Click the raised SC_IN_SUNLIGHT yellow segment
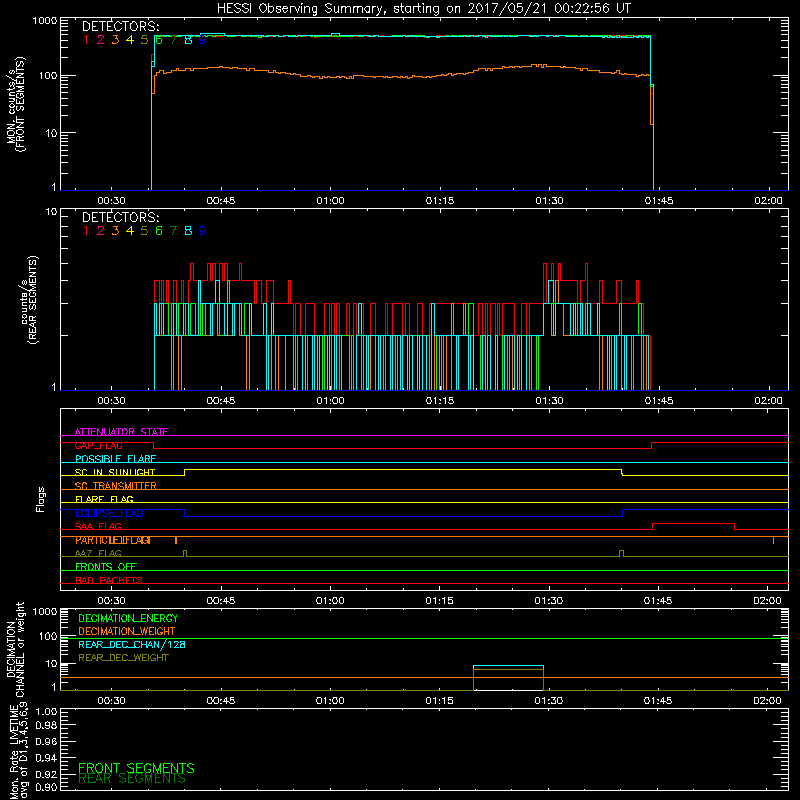 pyautogui.click(x=403, y=469)
